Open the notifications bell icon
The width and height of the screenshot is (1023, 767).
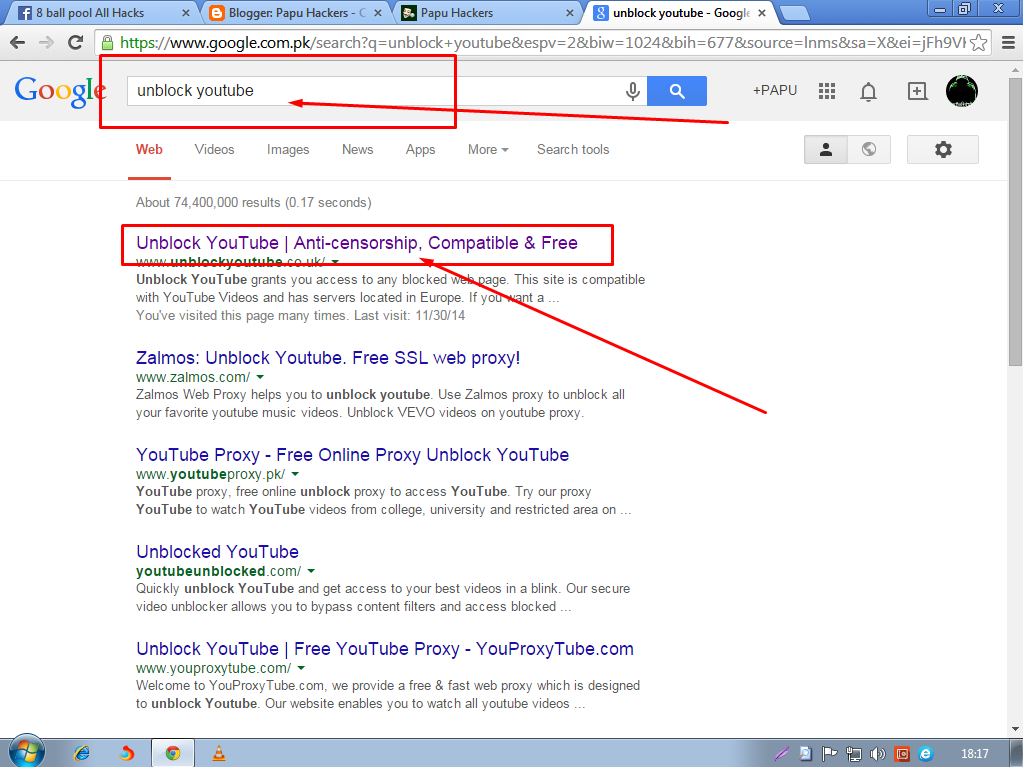click(868, 91)
